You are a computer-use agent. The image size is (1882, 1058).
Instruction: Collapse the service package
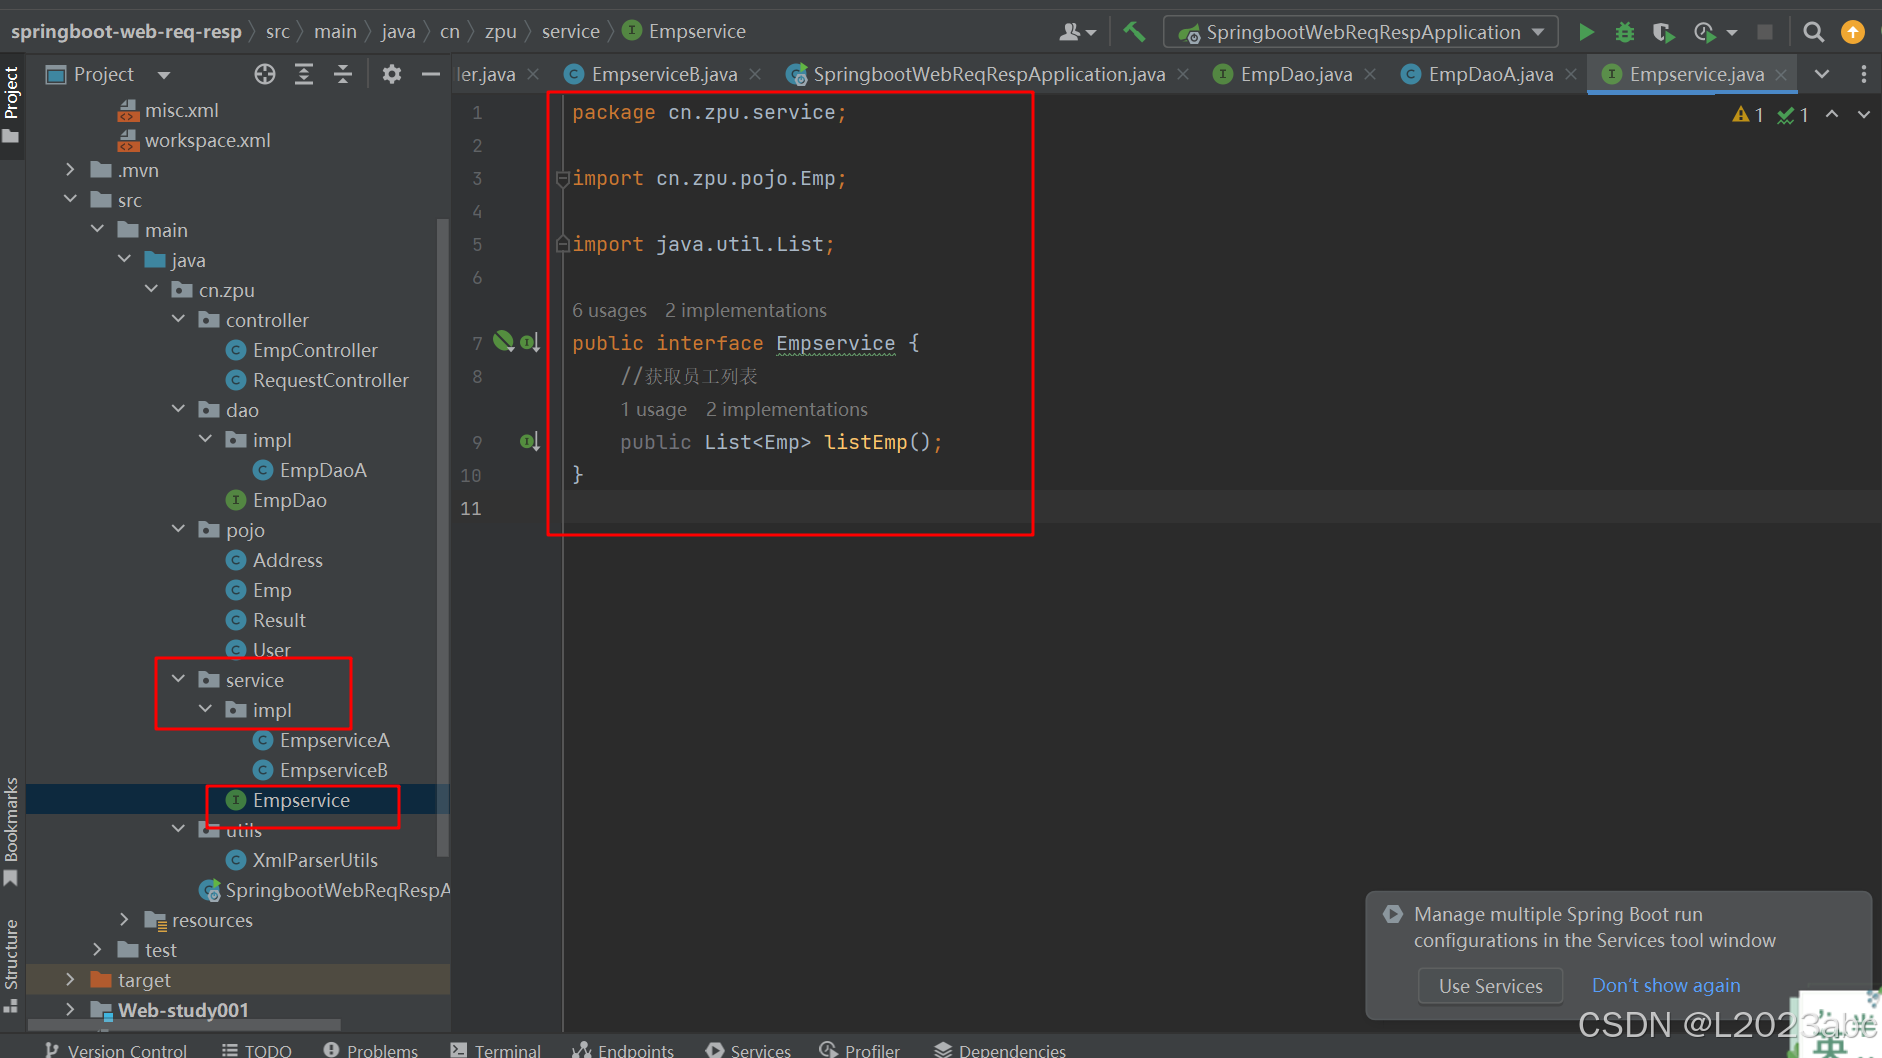point(178,680)
